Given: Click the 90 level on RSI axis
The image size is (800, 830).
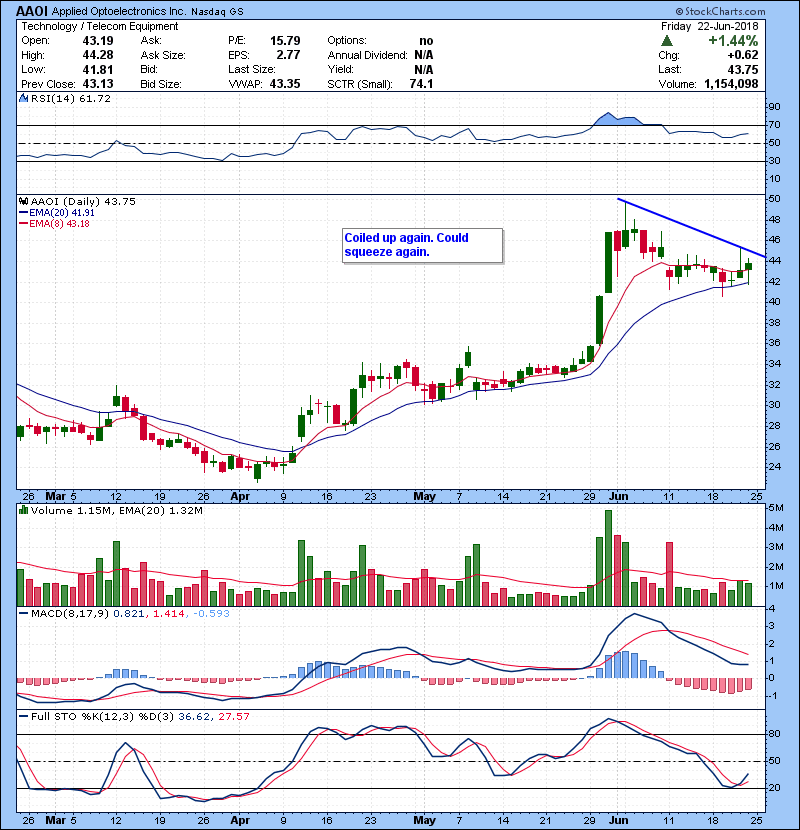Looking at the screenshot, I should (x=774, y=107).
